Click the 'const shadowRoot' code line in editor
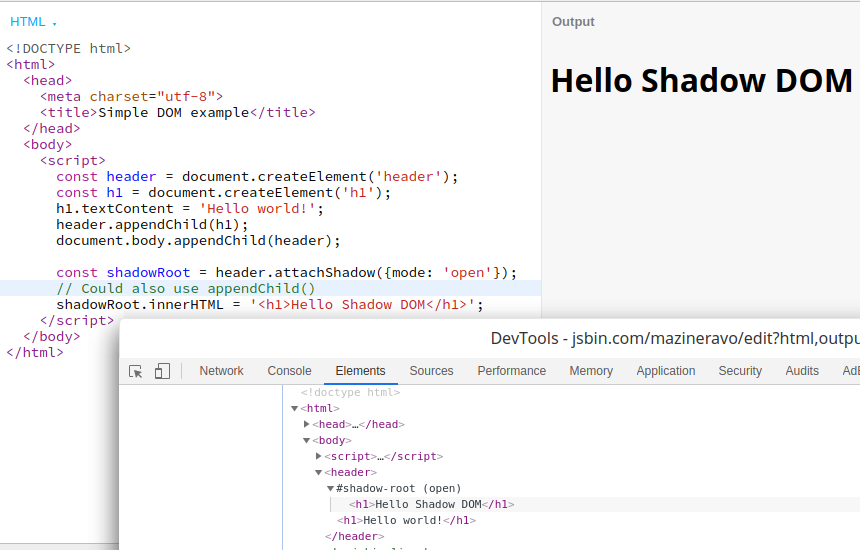The width and height of the screenshot is (860, 550). pyautogui.click(x=286, y=273)
